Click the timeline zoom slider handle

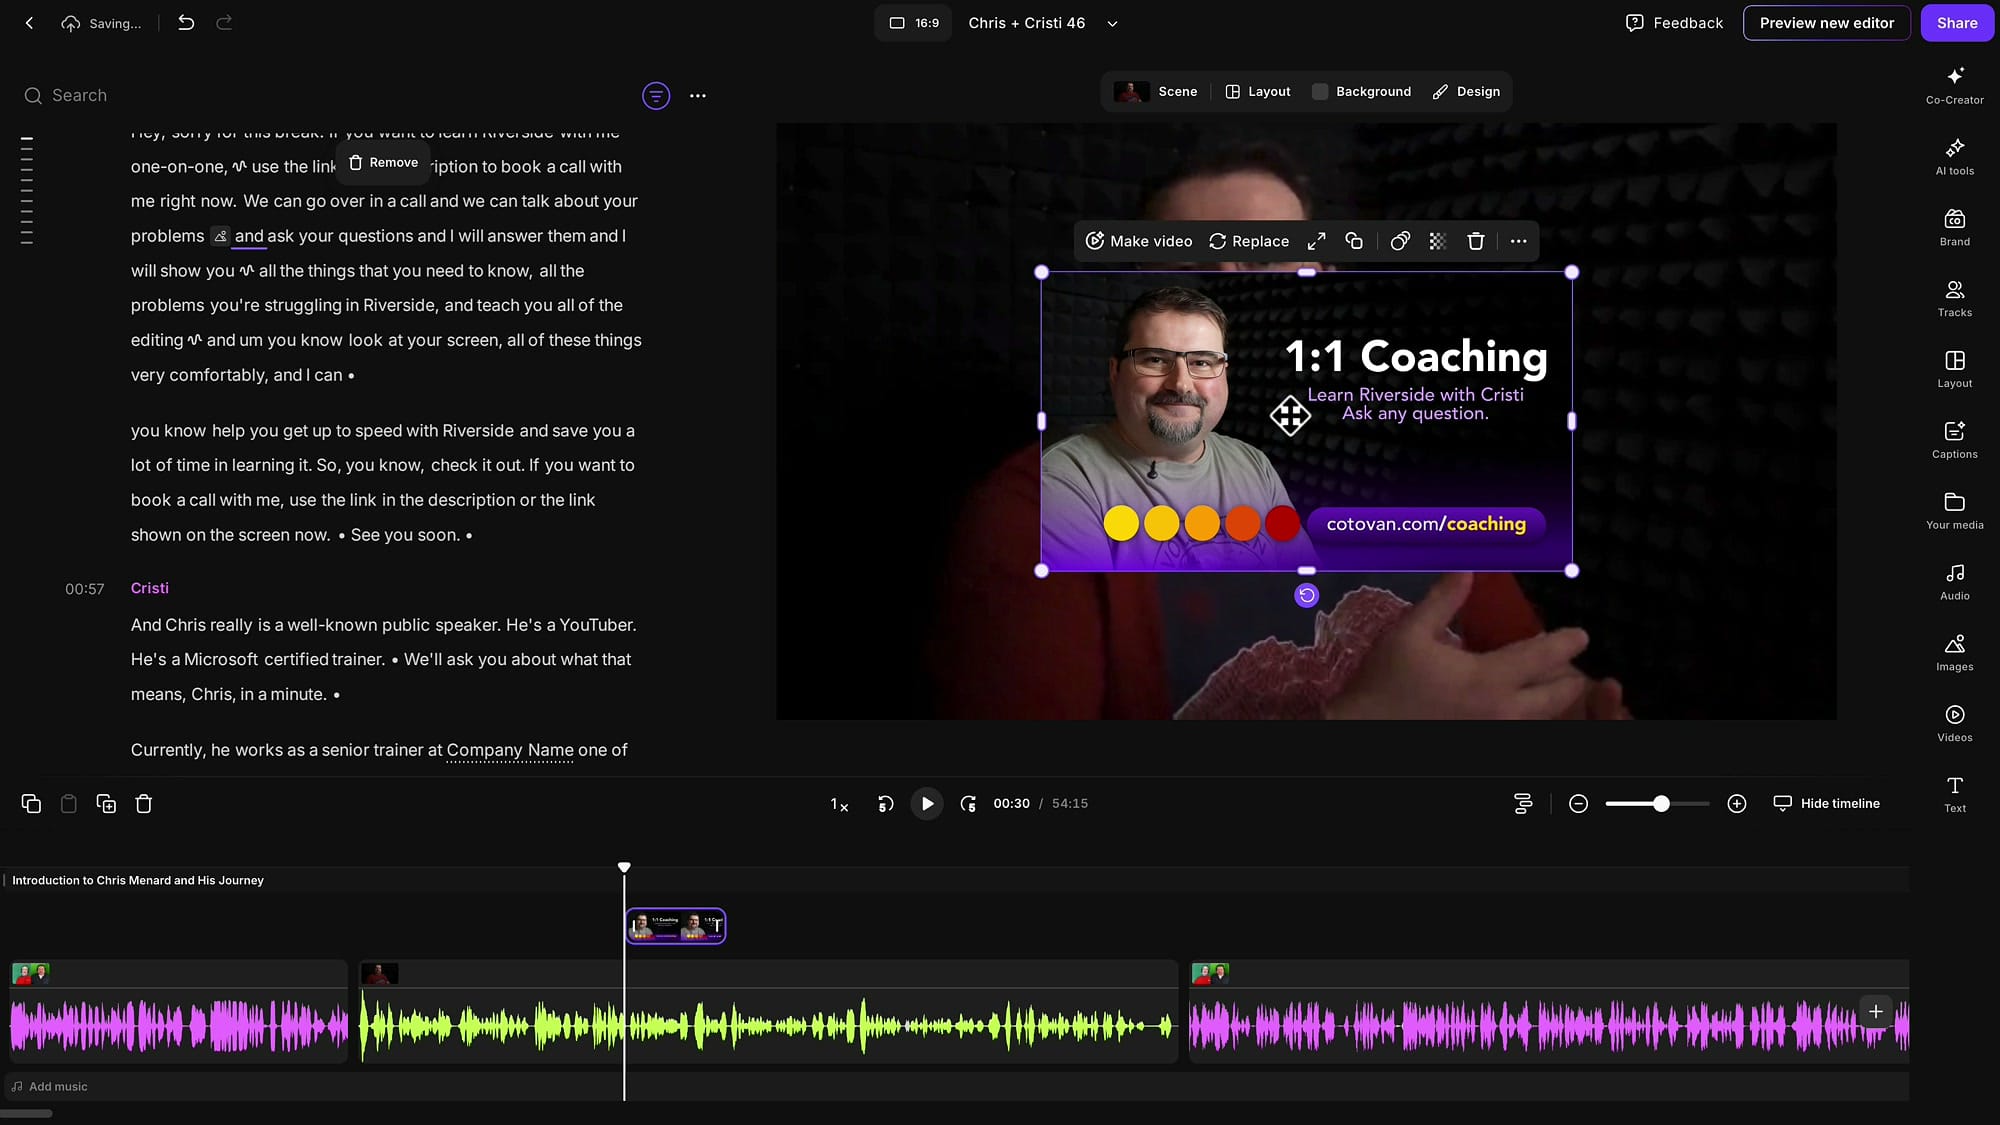click(x=1661, y=804)
